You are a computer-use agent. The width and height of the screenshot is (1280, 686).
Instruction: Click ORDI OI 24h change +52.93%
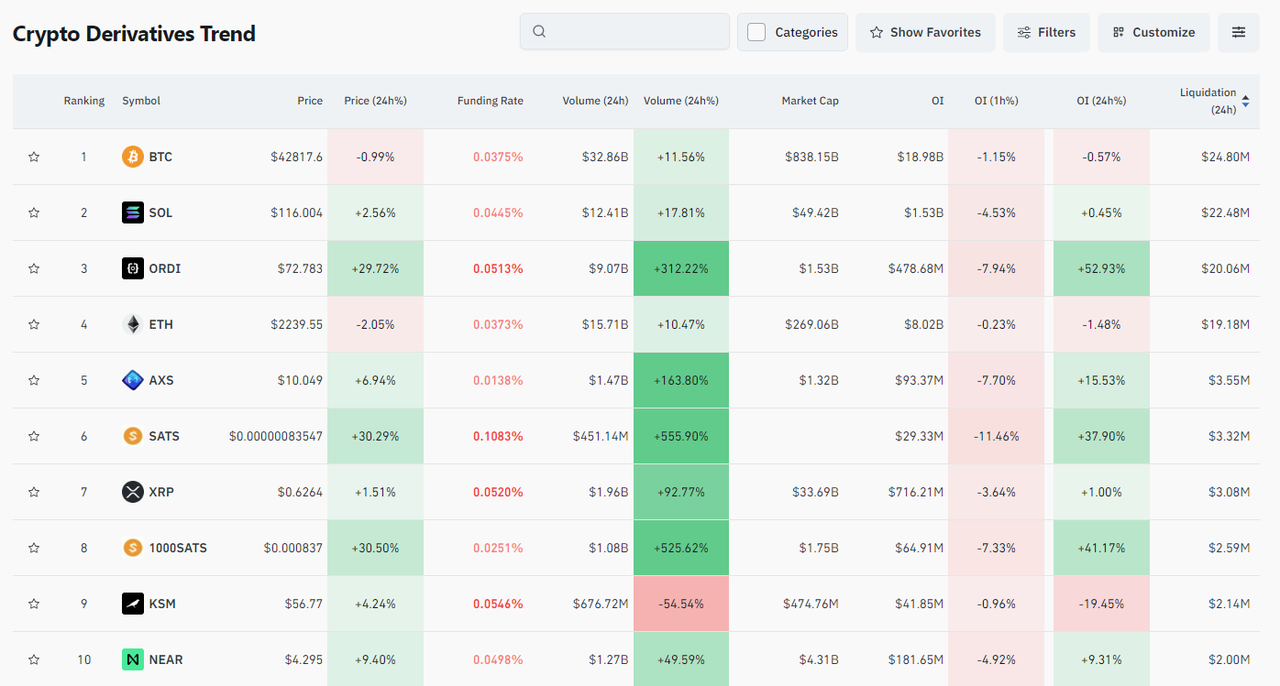(1101, 269)
